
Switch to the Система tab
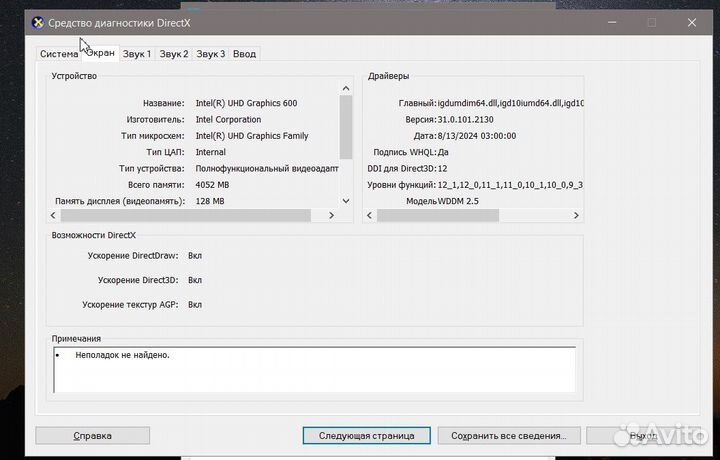click(x=58, y=54)
